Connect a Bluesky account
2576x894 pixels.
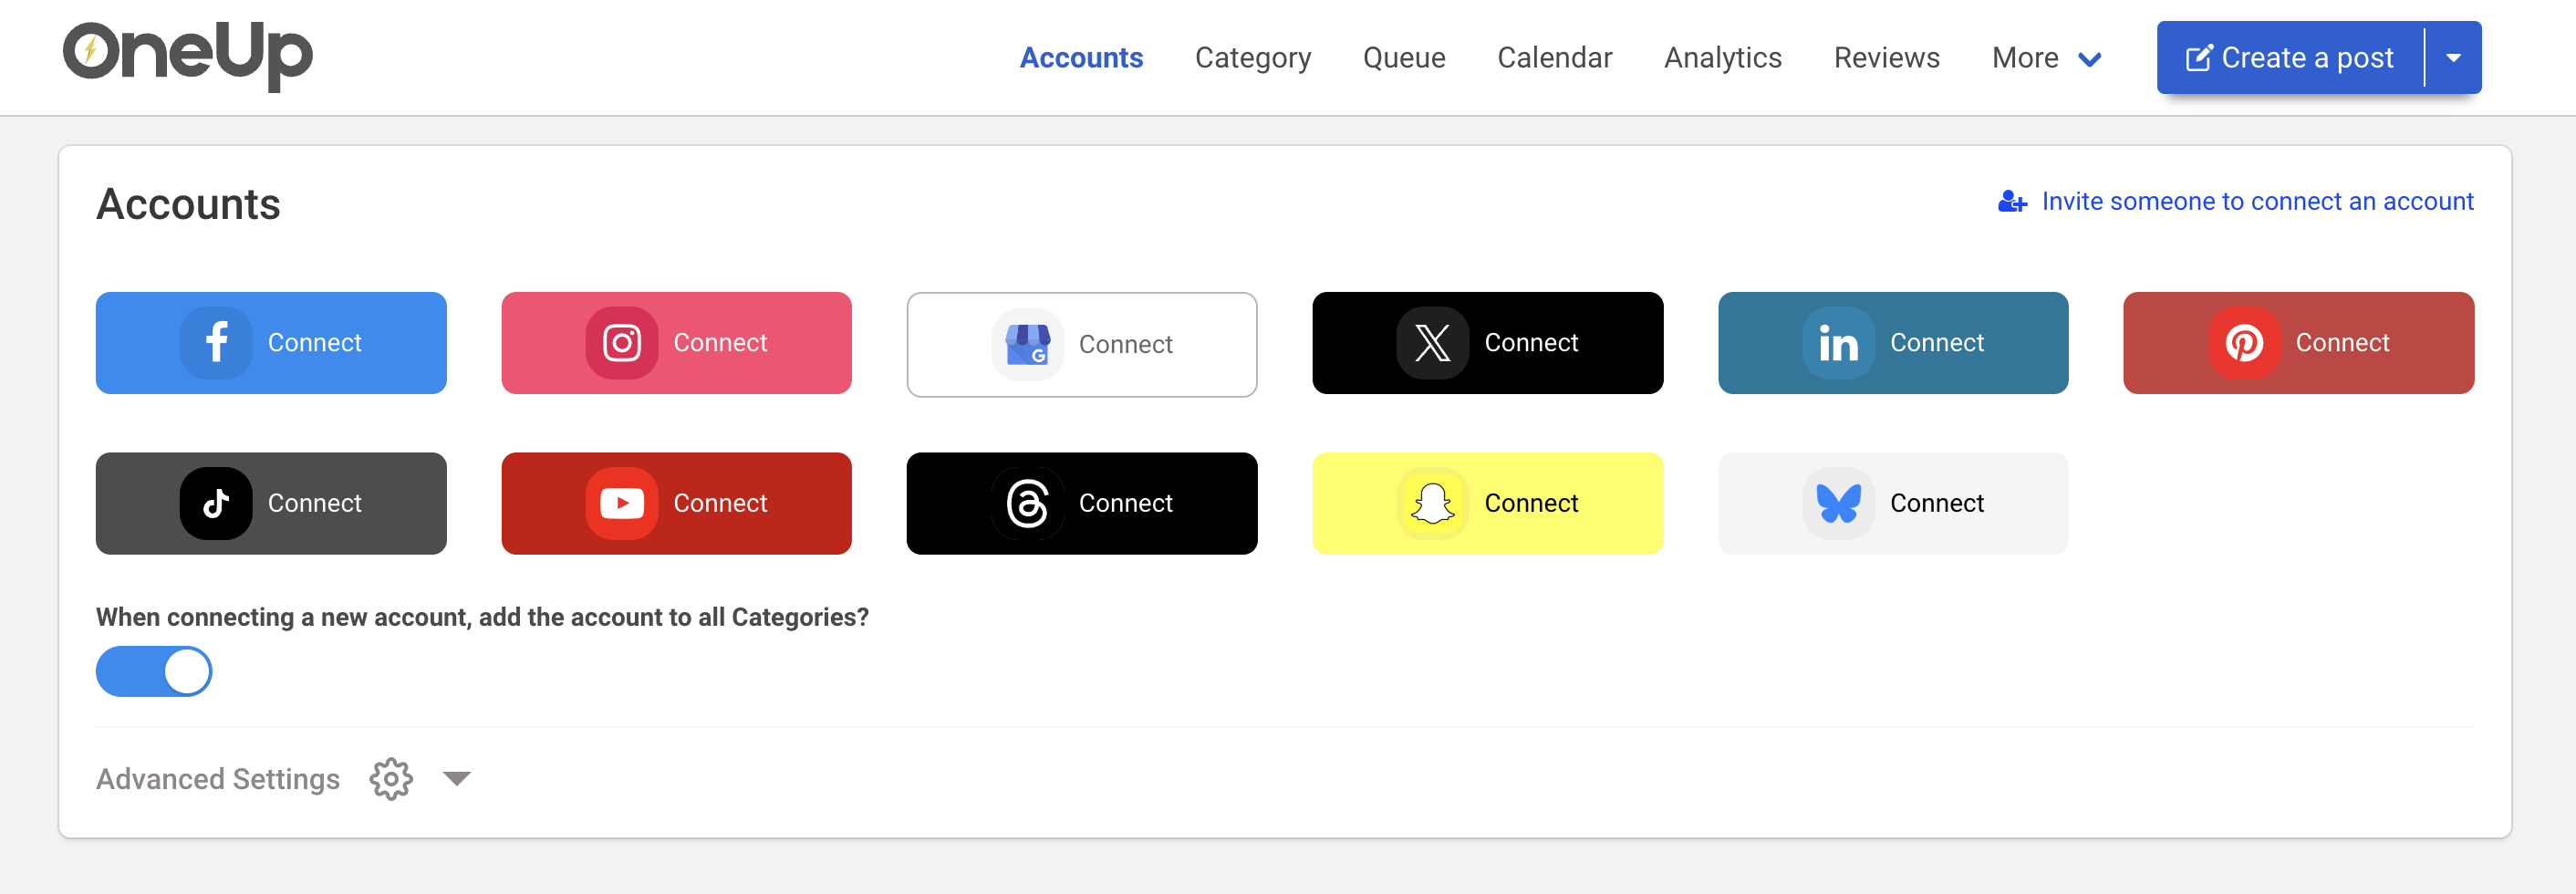(x=1893, y=503)
